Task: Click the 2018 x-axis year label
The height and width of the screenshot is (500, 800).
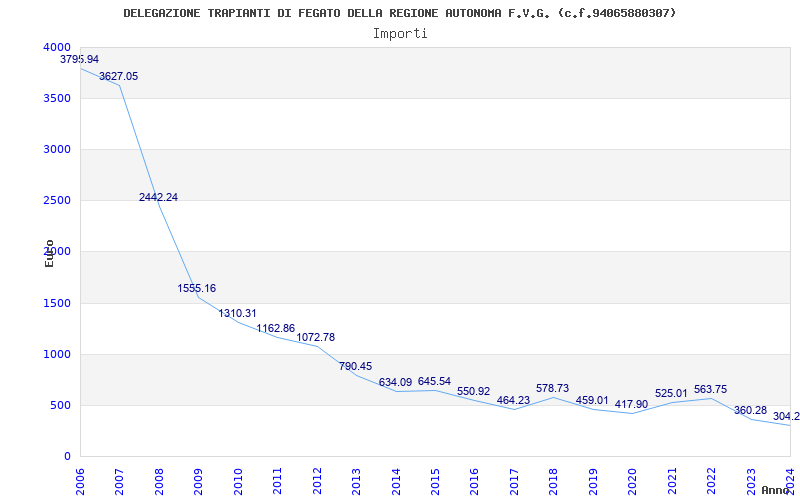Action: (x=553, y=481)
